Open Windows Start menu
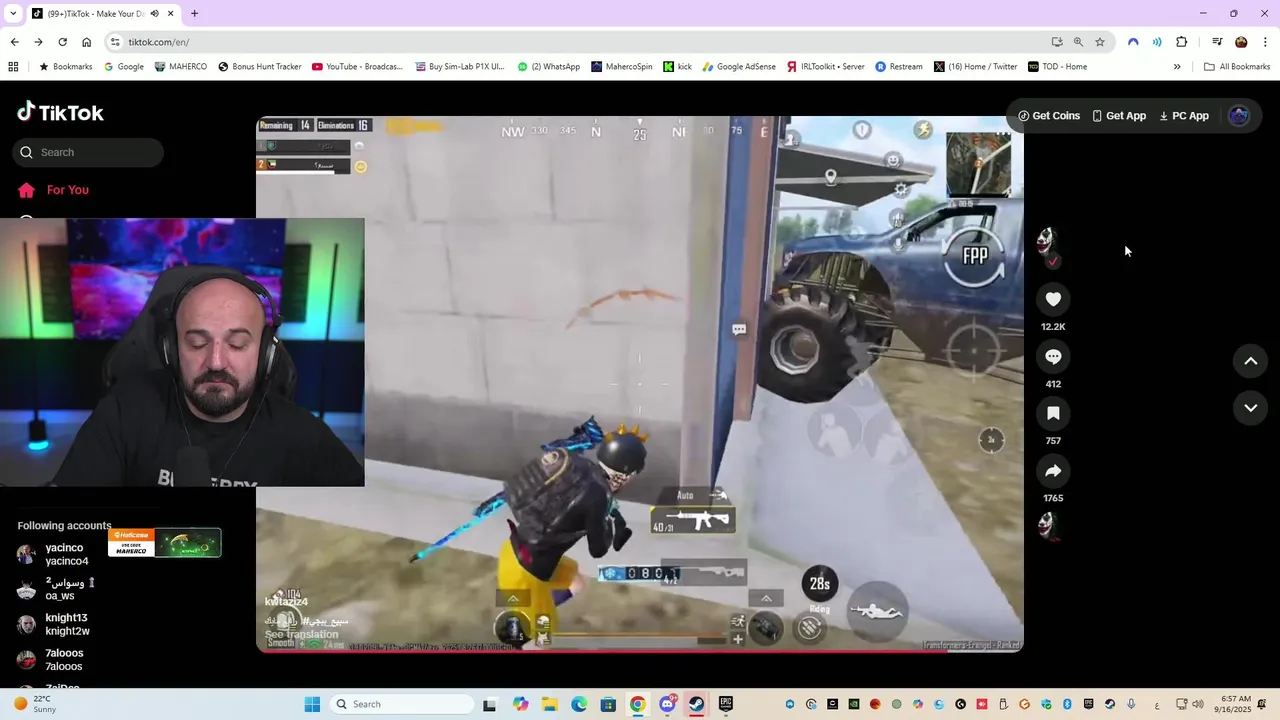1280x720 pixels. point(312,704)
